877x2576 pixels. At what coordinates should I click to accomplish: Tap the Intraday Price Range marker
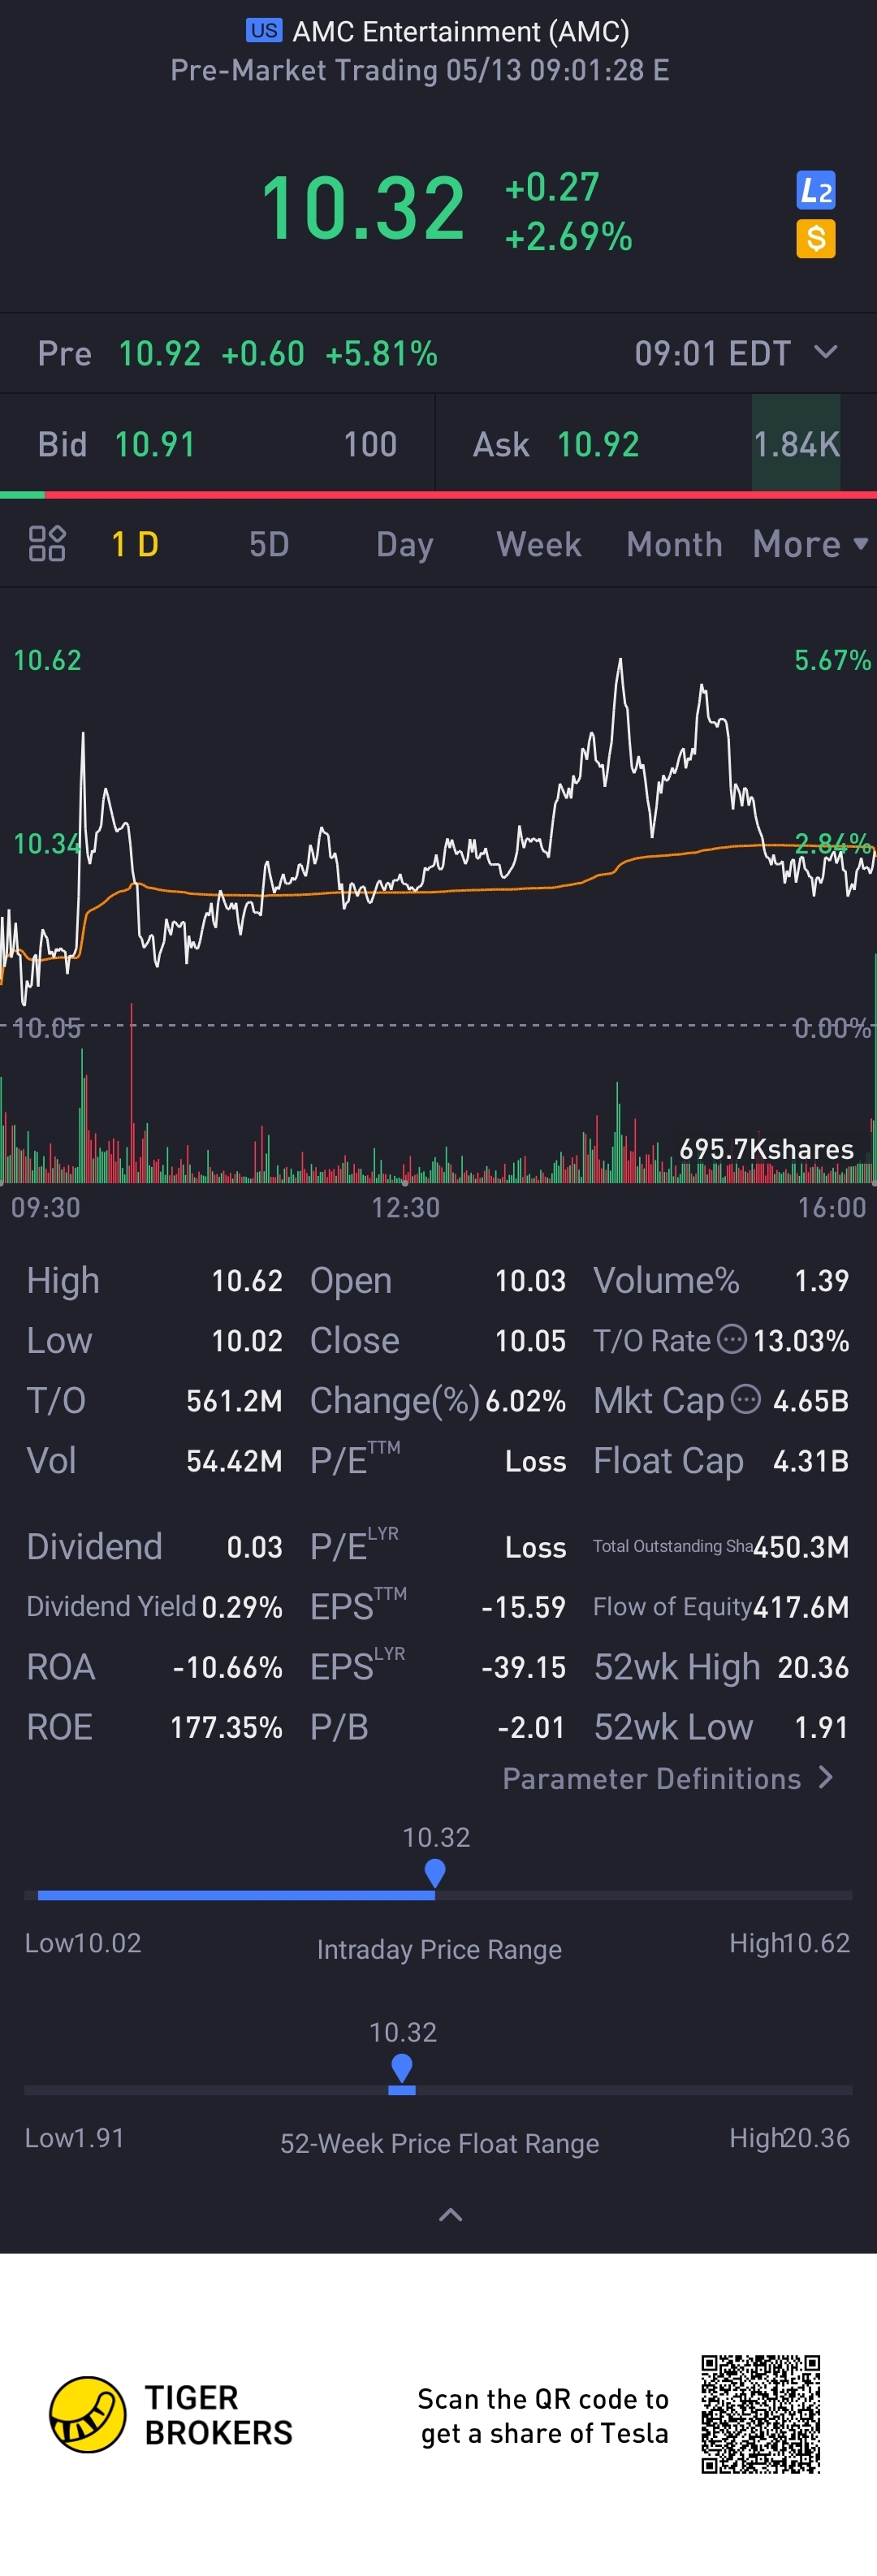point(435,1872)
